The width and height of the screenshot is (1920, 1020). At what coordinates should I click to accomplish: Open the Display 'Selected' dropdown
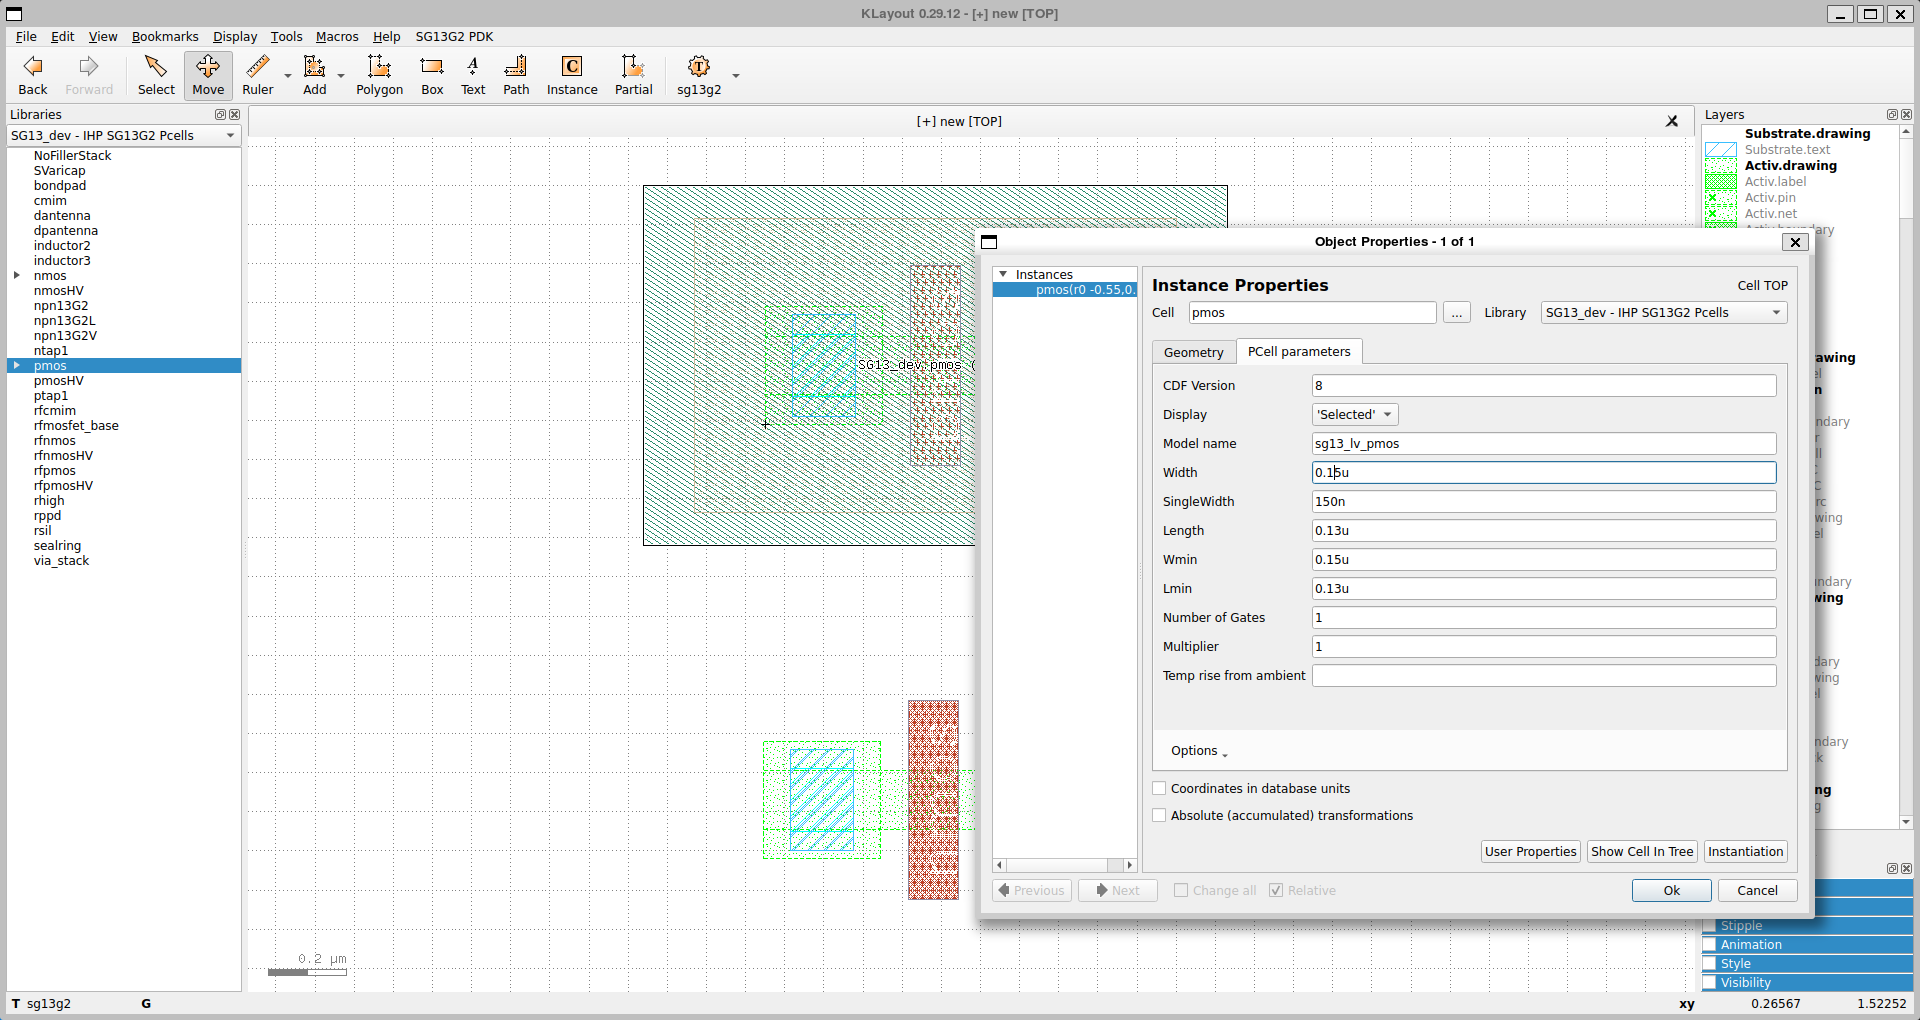coord(1354,414)
